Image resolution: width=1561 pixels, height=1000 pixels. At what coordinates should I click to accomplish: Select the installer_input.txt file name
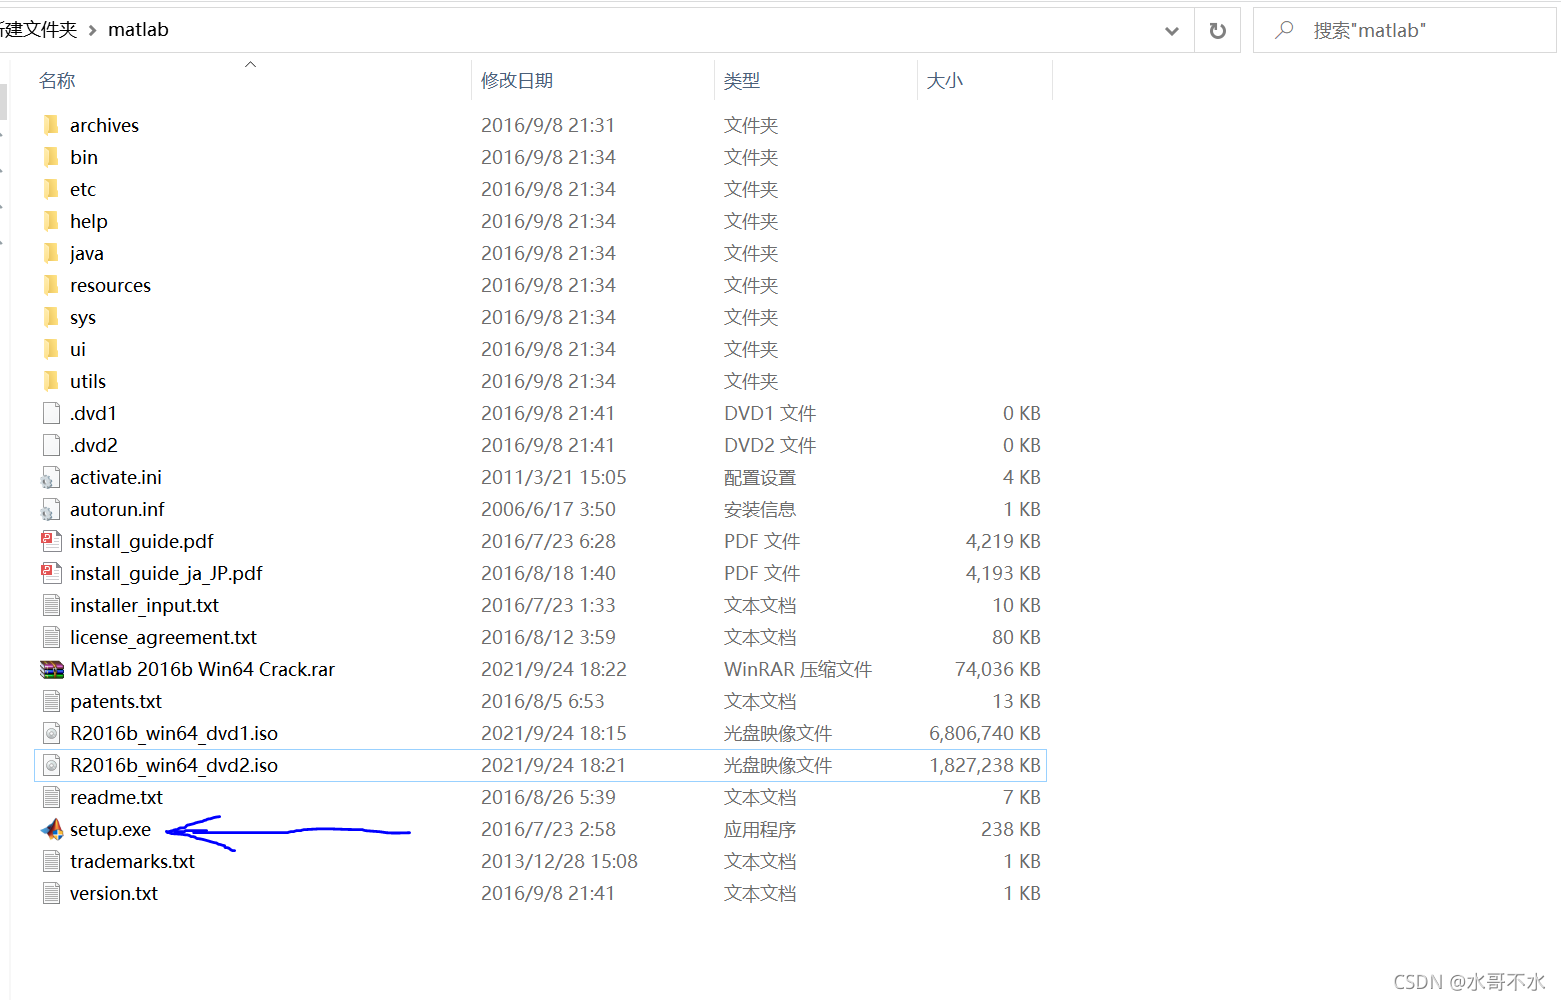coord(144,605)
